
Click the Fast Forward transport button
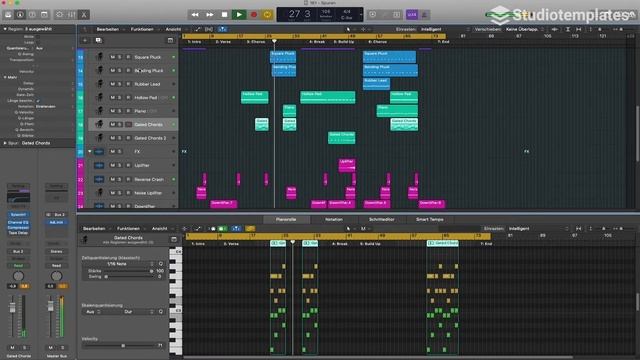click(210, 15)
